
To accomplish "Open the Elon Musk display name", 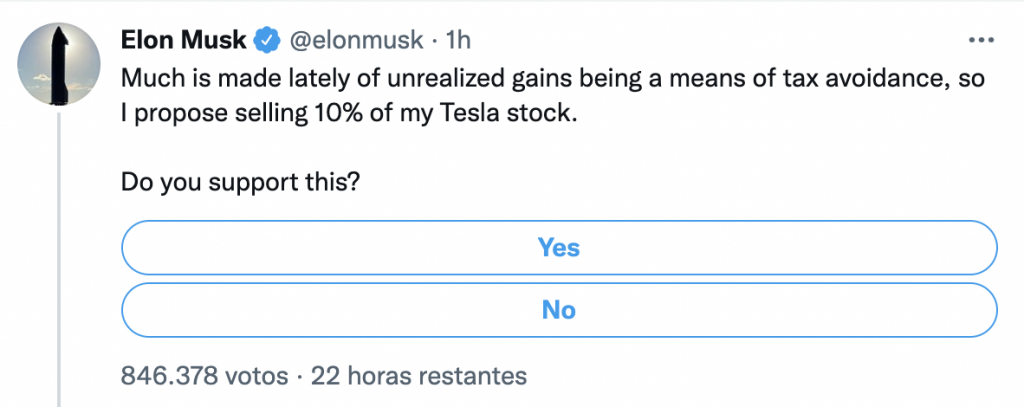I will [x=185, y=40].
